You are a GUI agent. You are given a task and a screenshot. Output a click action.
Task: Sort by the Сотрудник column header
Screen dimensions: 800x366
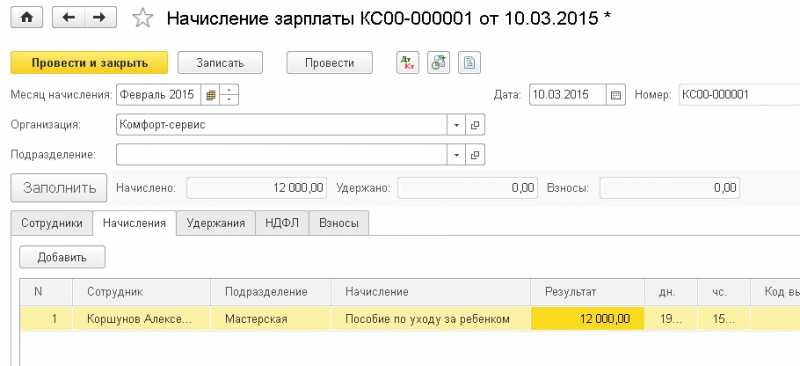click(141, 292)
